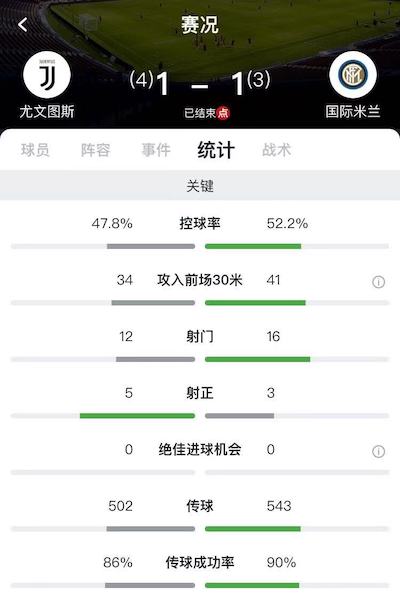Switch to the 球员 tab
The image size is (400, 595).
click(x=35, y=150)
